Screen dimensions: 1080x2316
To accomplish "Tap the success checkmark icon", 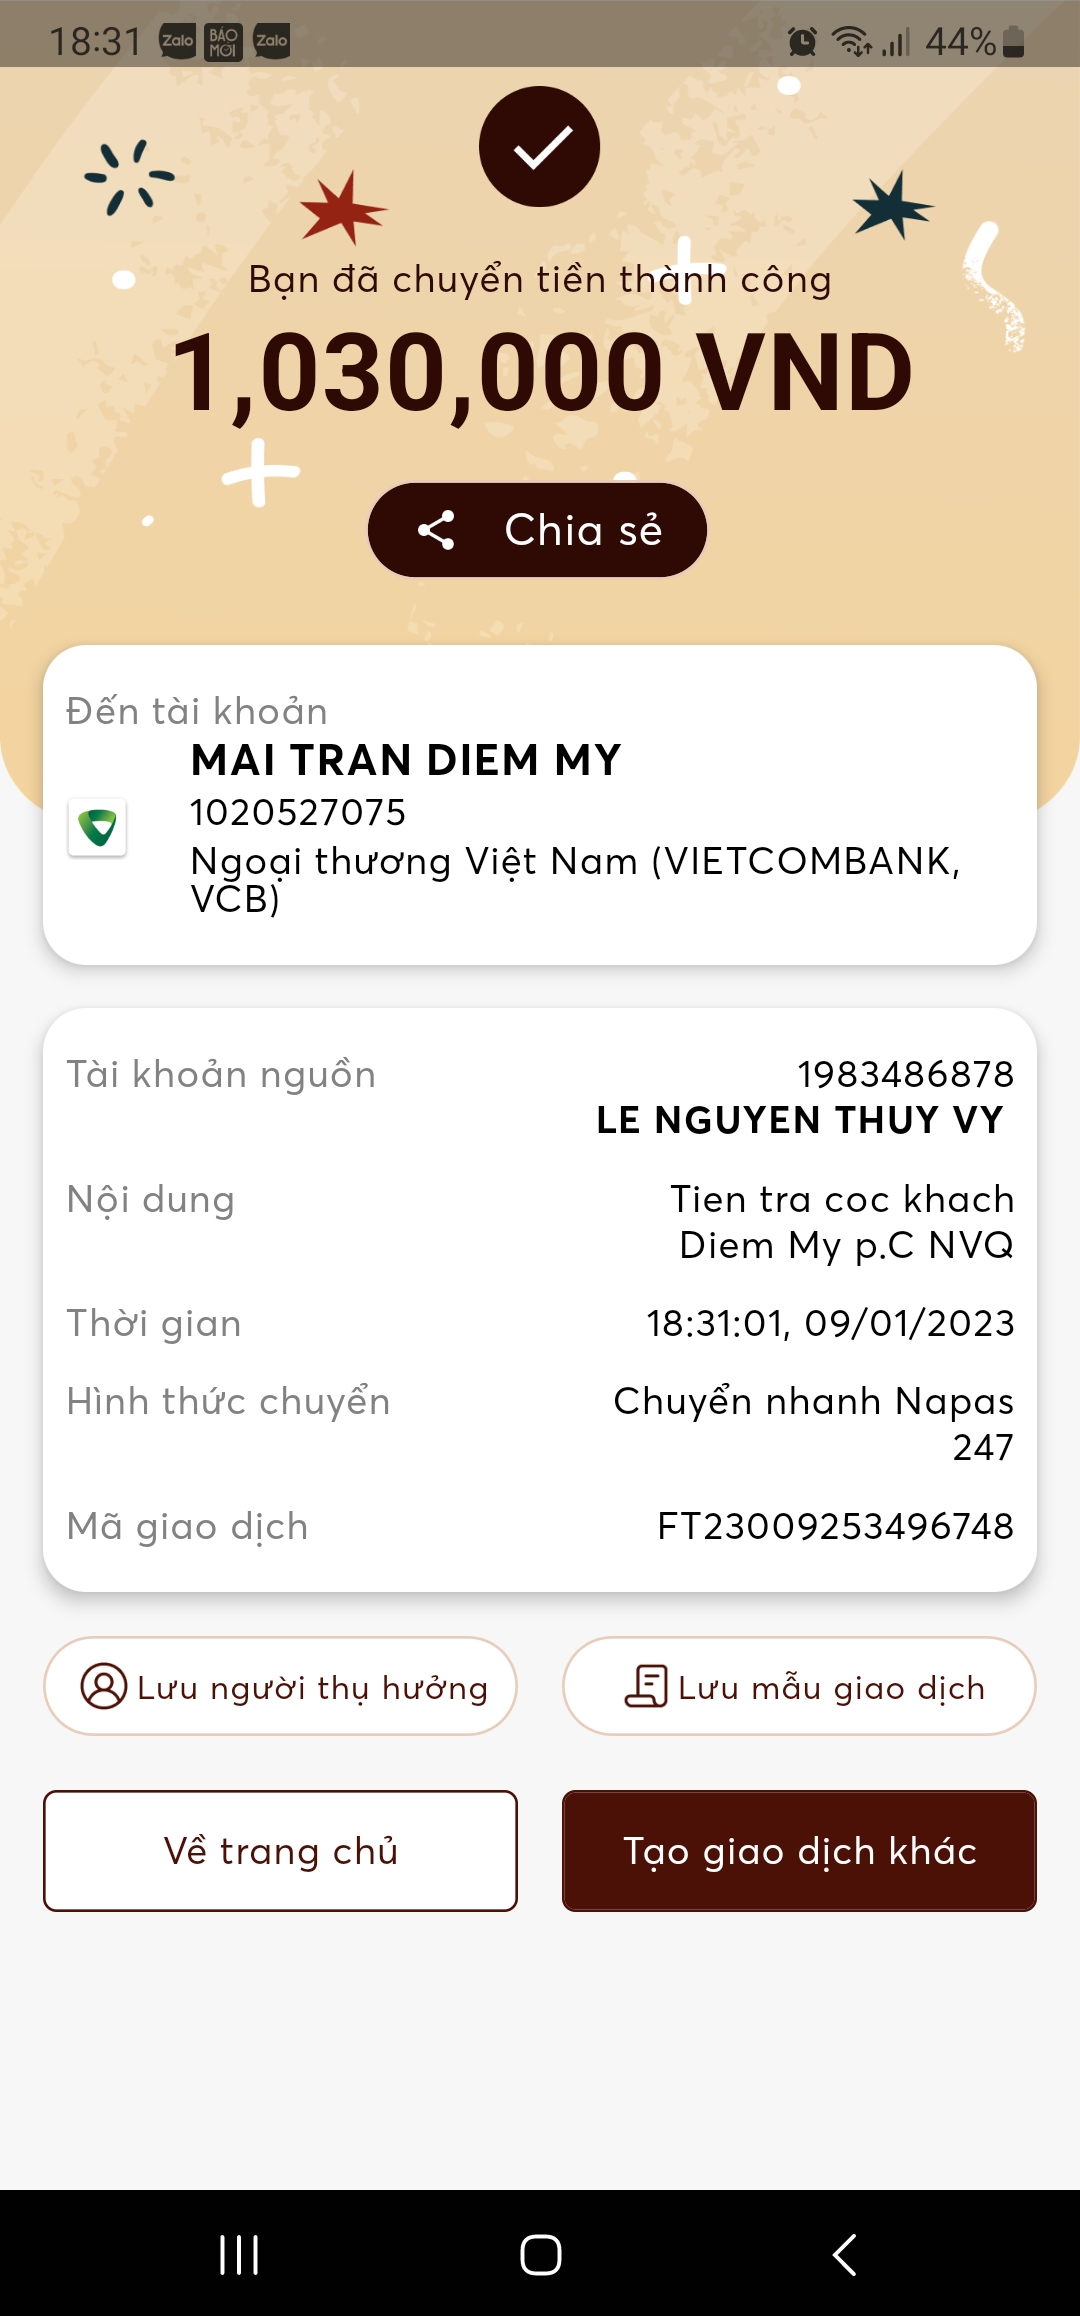I will point(539,147).
